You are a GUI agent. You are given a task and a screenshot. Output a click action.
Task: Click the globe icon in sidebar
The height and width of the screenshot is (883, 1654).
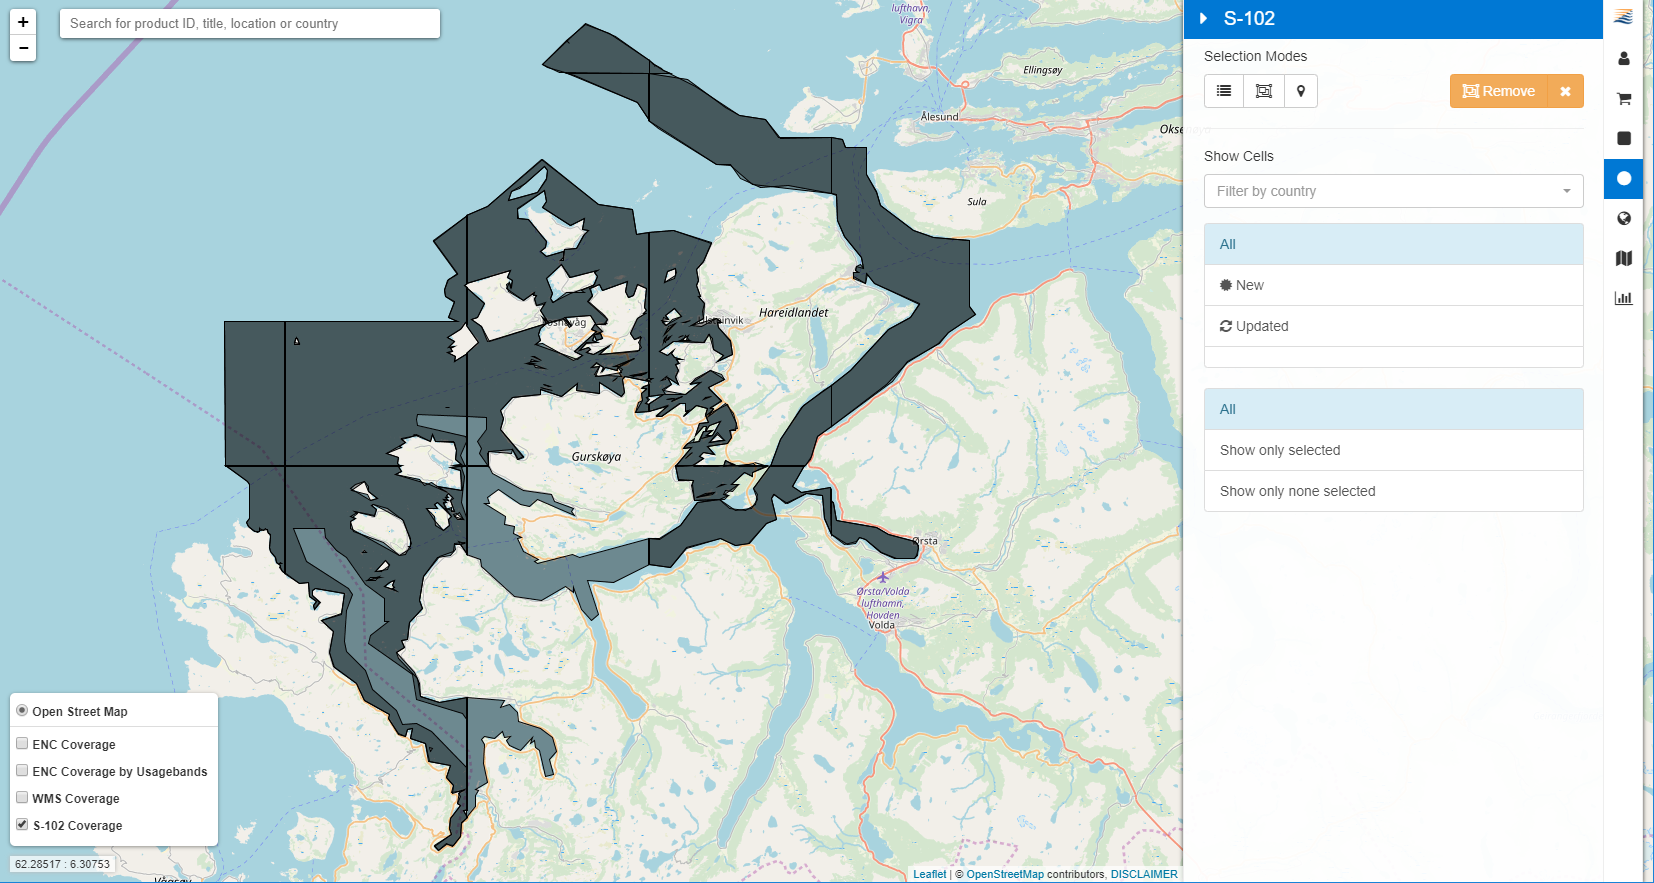tap(1623, 219)
